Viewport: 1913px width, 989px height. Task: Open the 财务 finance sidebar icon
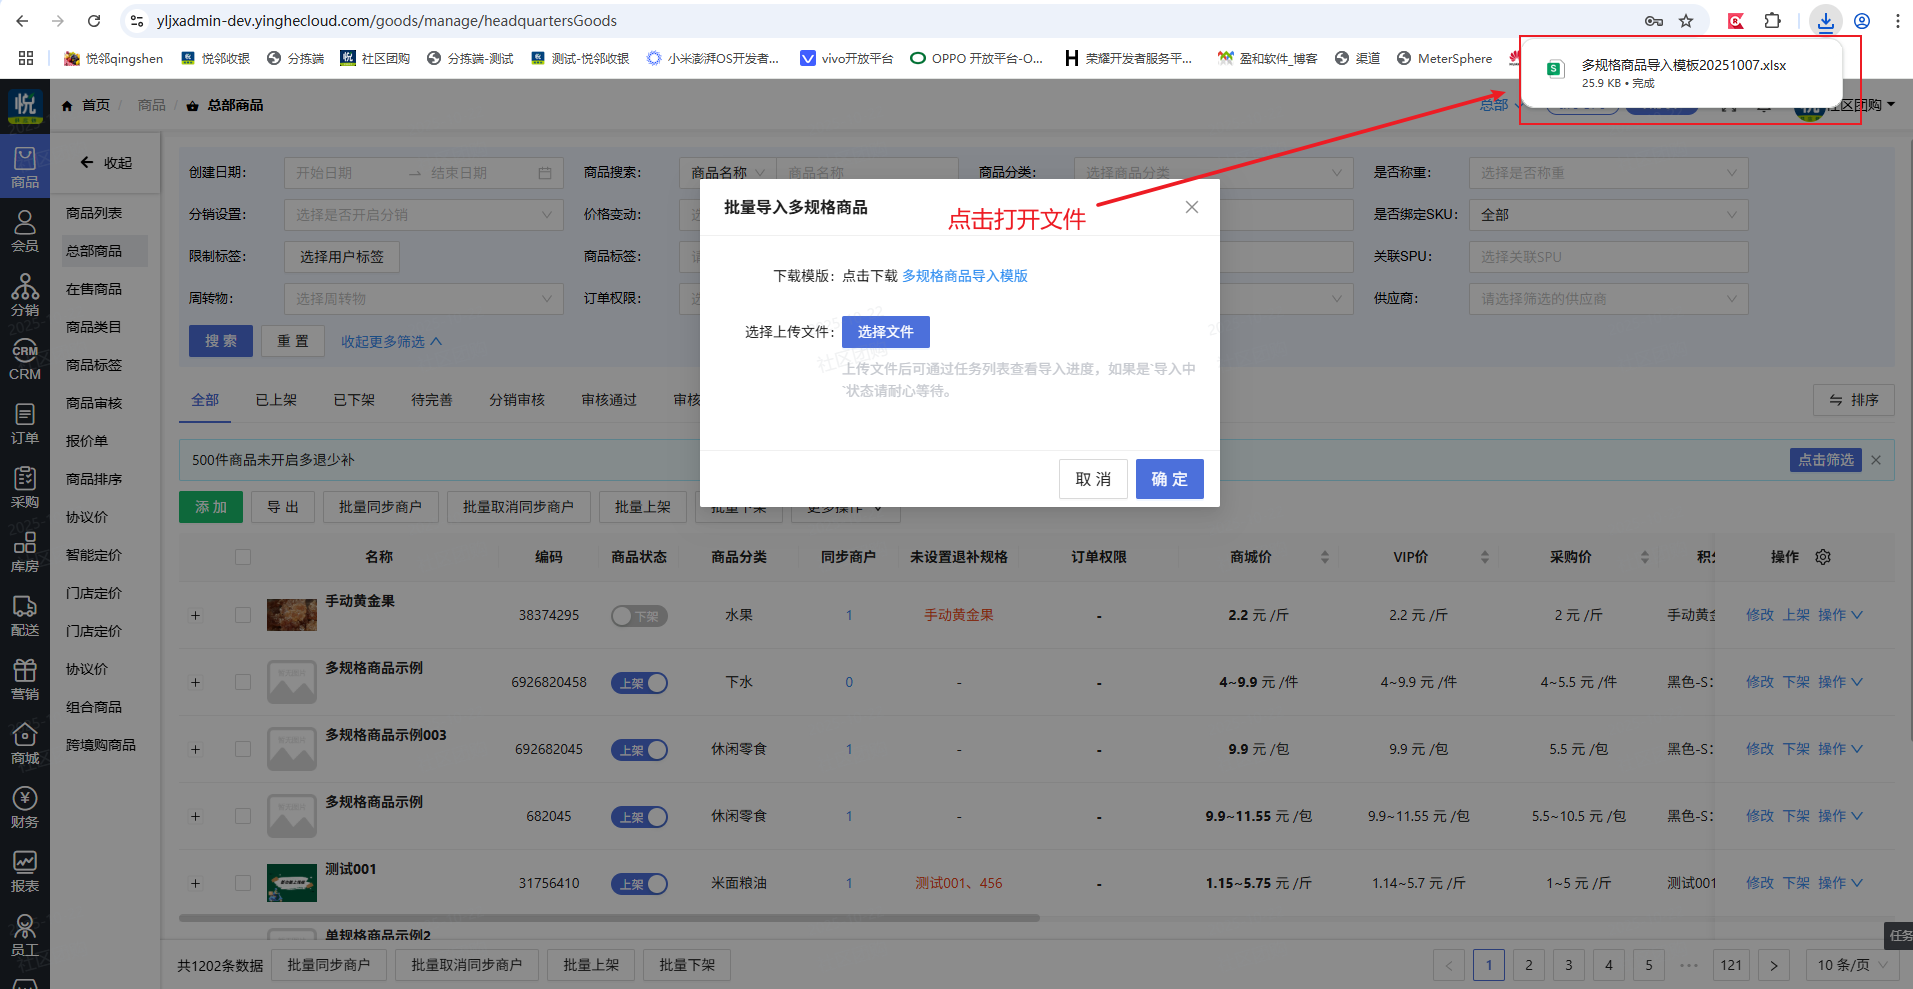24,807
